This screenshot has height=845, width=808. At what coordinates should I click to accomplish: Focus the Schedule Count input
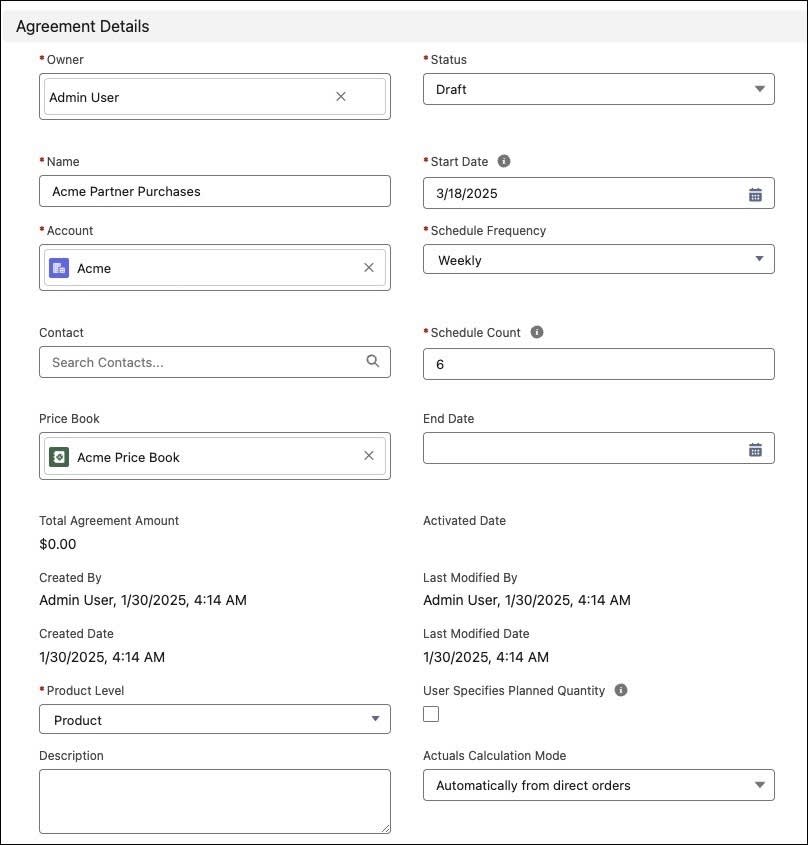[598, 364]
